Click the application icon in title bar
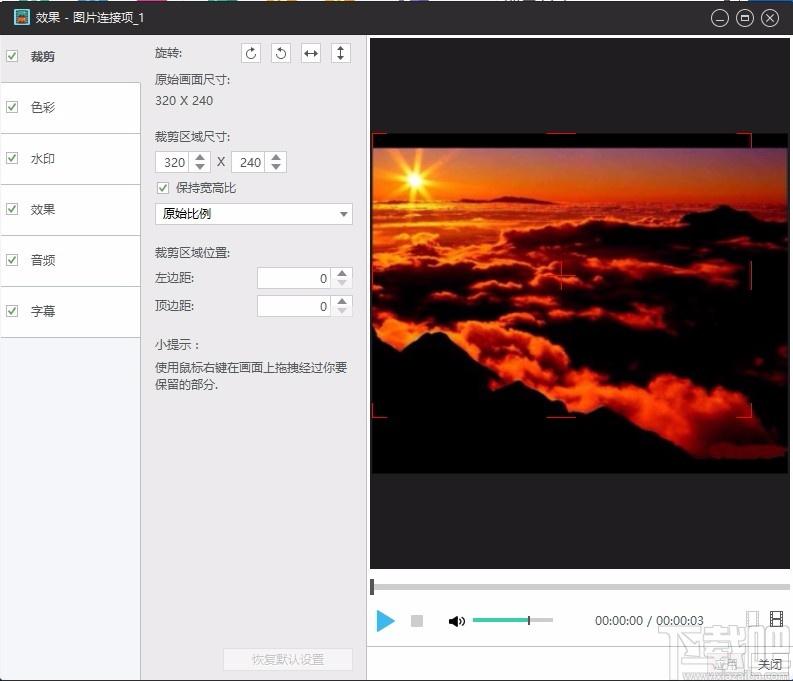 click(x=22, y=17)
